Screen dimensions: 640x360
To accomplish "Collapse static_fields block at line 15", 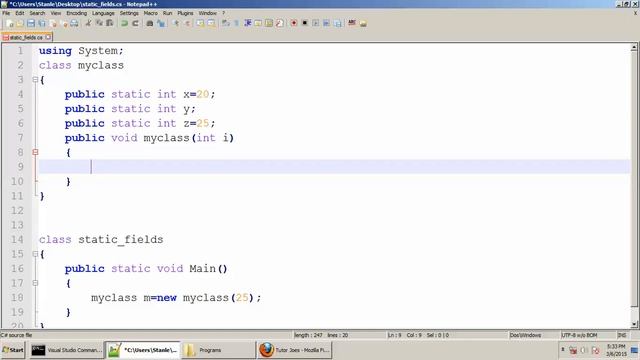I will click(x=35, y=254).
